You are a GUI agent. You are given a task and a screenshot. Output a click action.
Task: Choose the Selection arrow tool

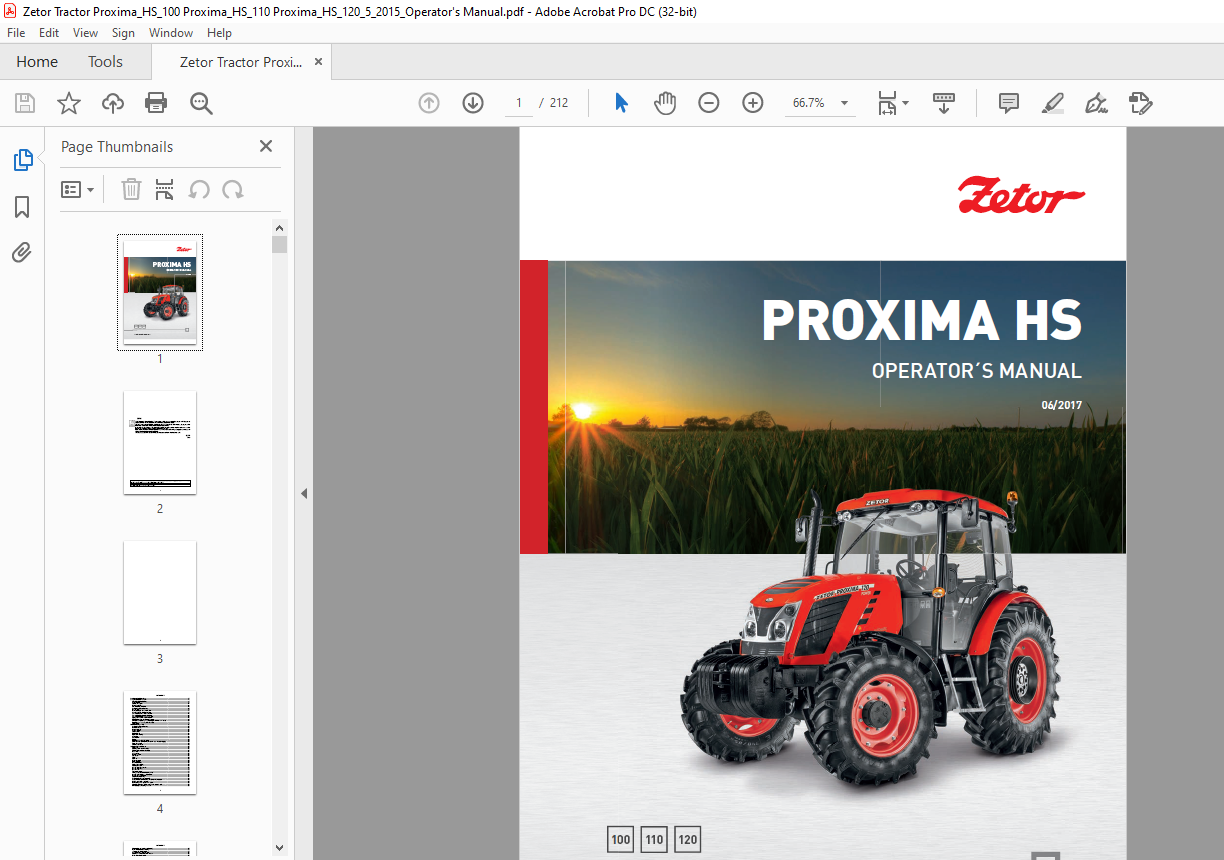tap(621, 103)
